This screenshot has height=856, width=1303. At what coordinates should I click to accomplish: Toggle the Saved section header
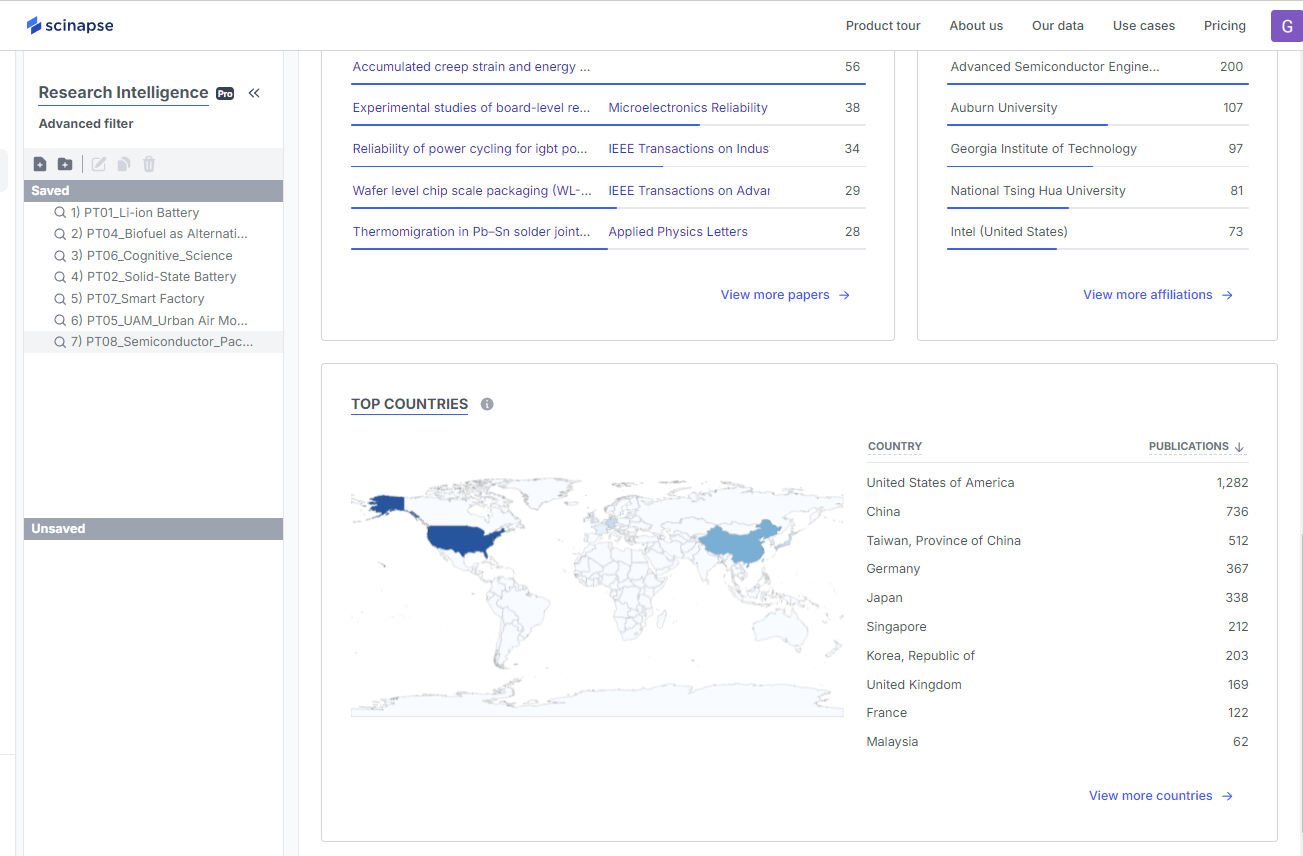(x=153, y=191)
